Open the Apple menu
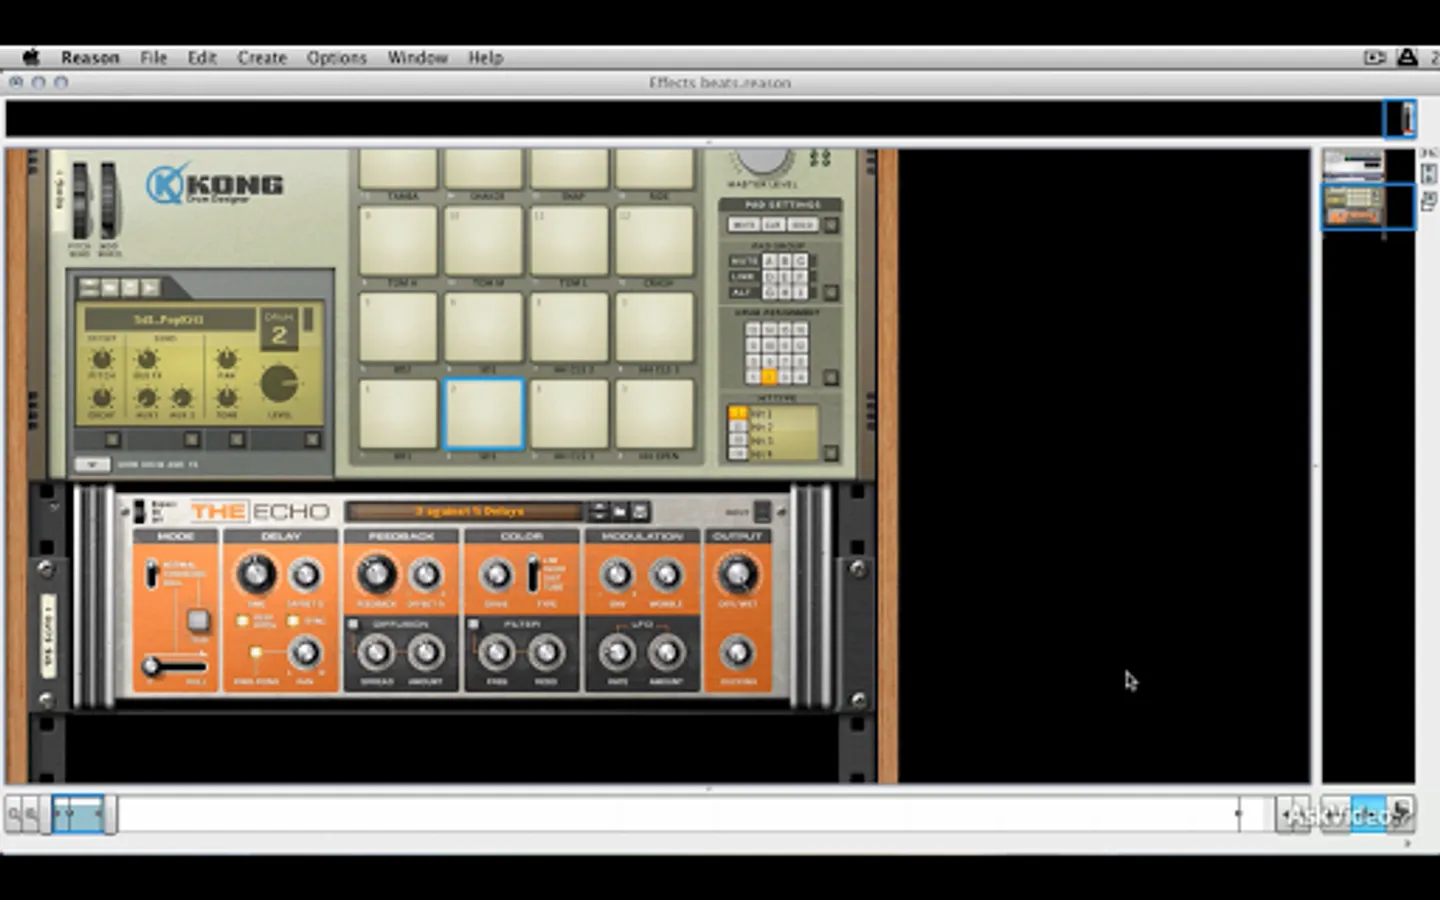Screen dimensions: 1440x900 point(31,58)
